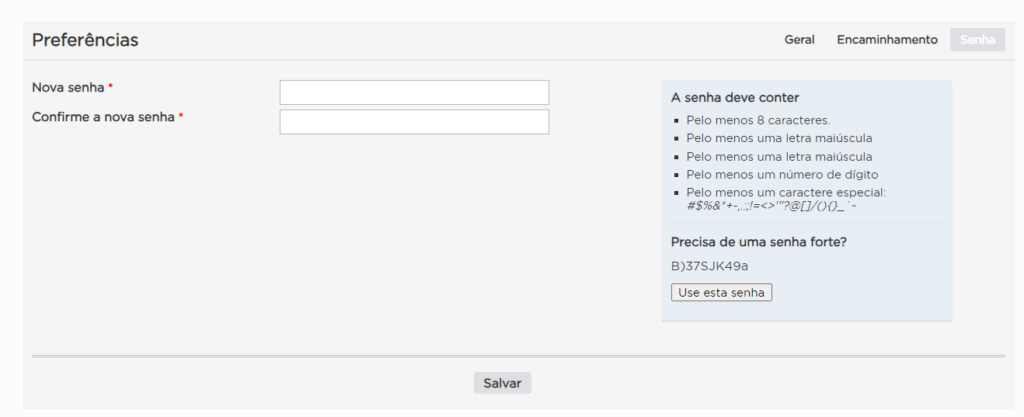
Task: Click the Preferências page heading
Action: coord(85,40)
